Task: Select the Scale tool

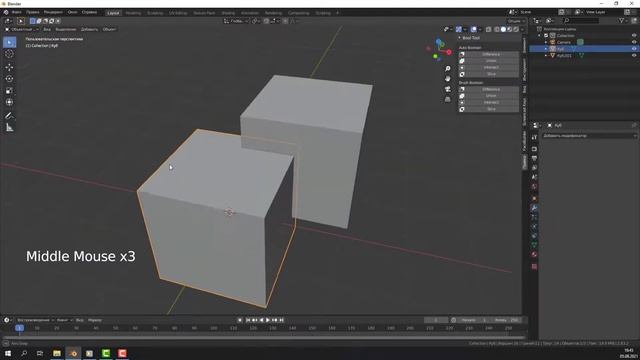Action: (9, 90)
